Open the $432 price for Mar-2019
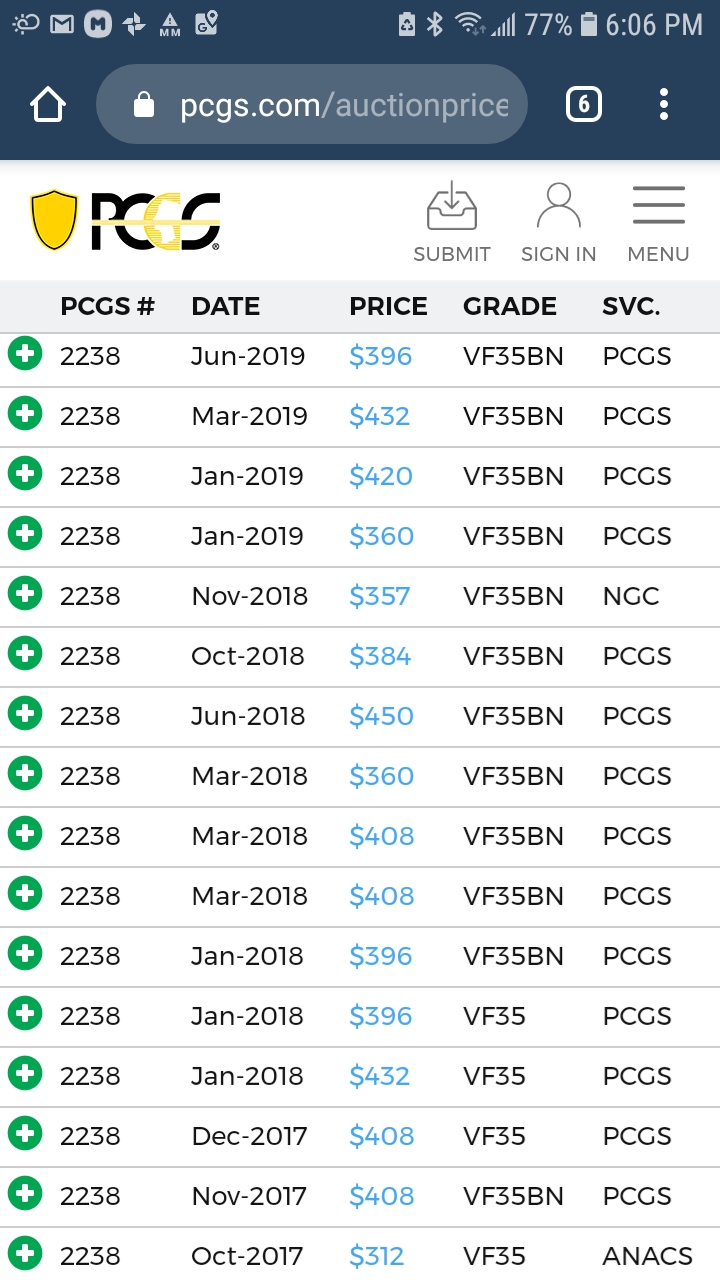 point(380,416)
